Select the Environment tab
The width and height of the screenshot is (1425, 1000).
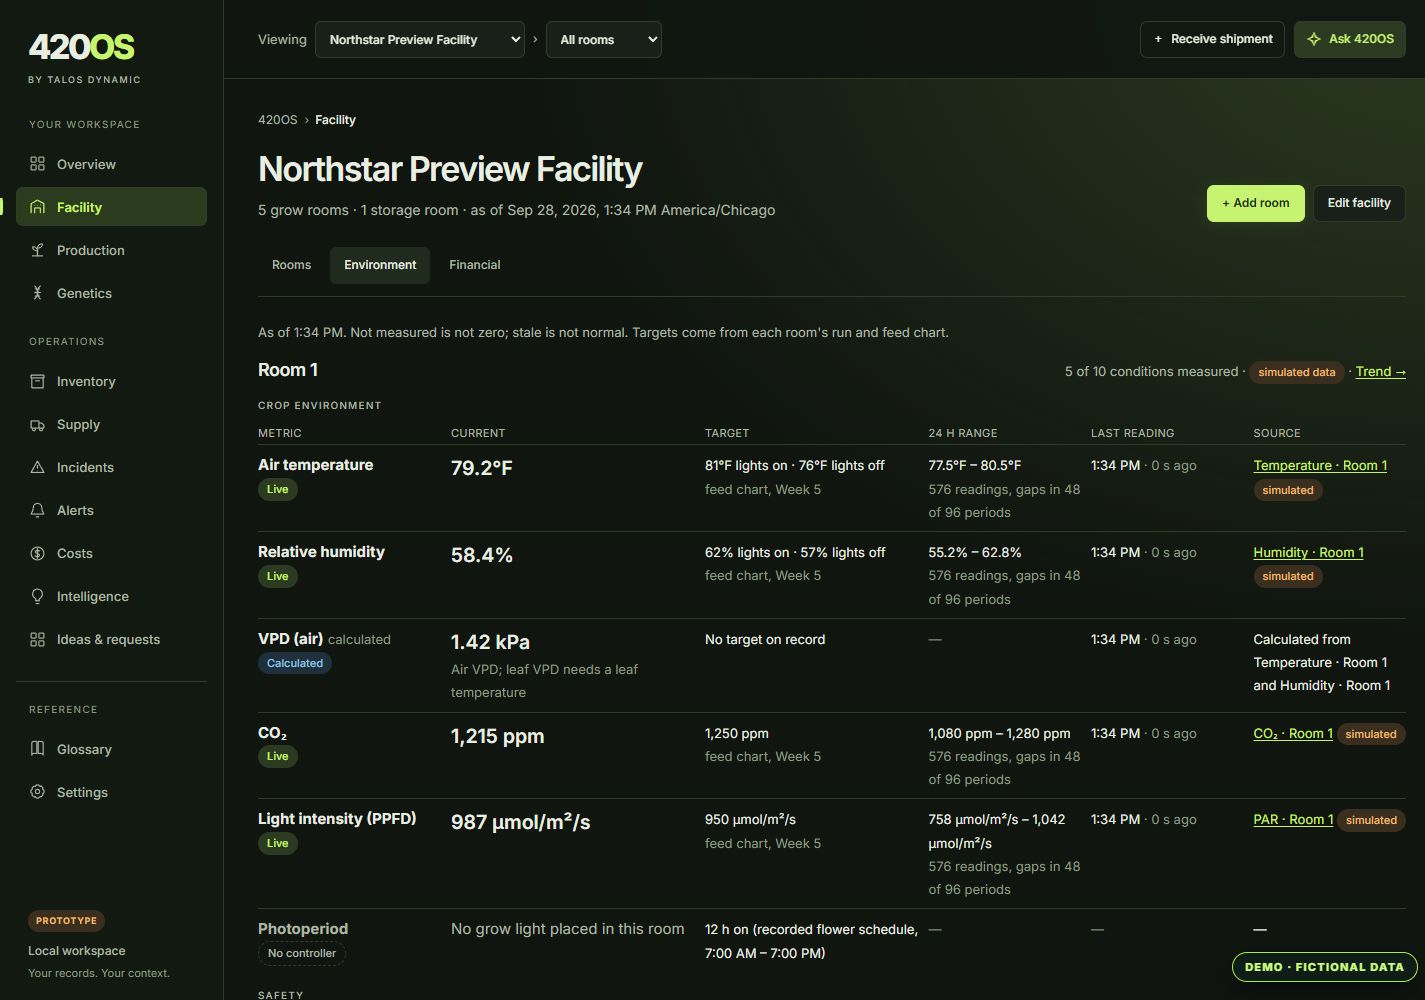click(380, 265)
